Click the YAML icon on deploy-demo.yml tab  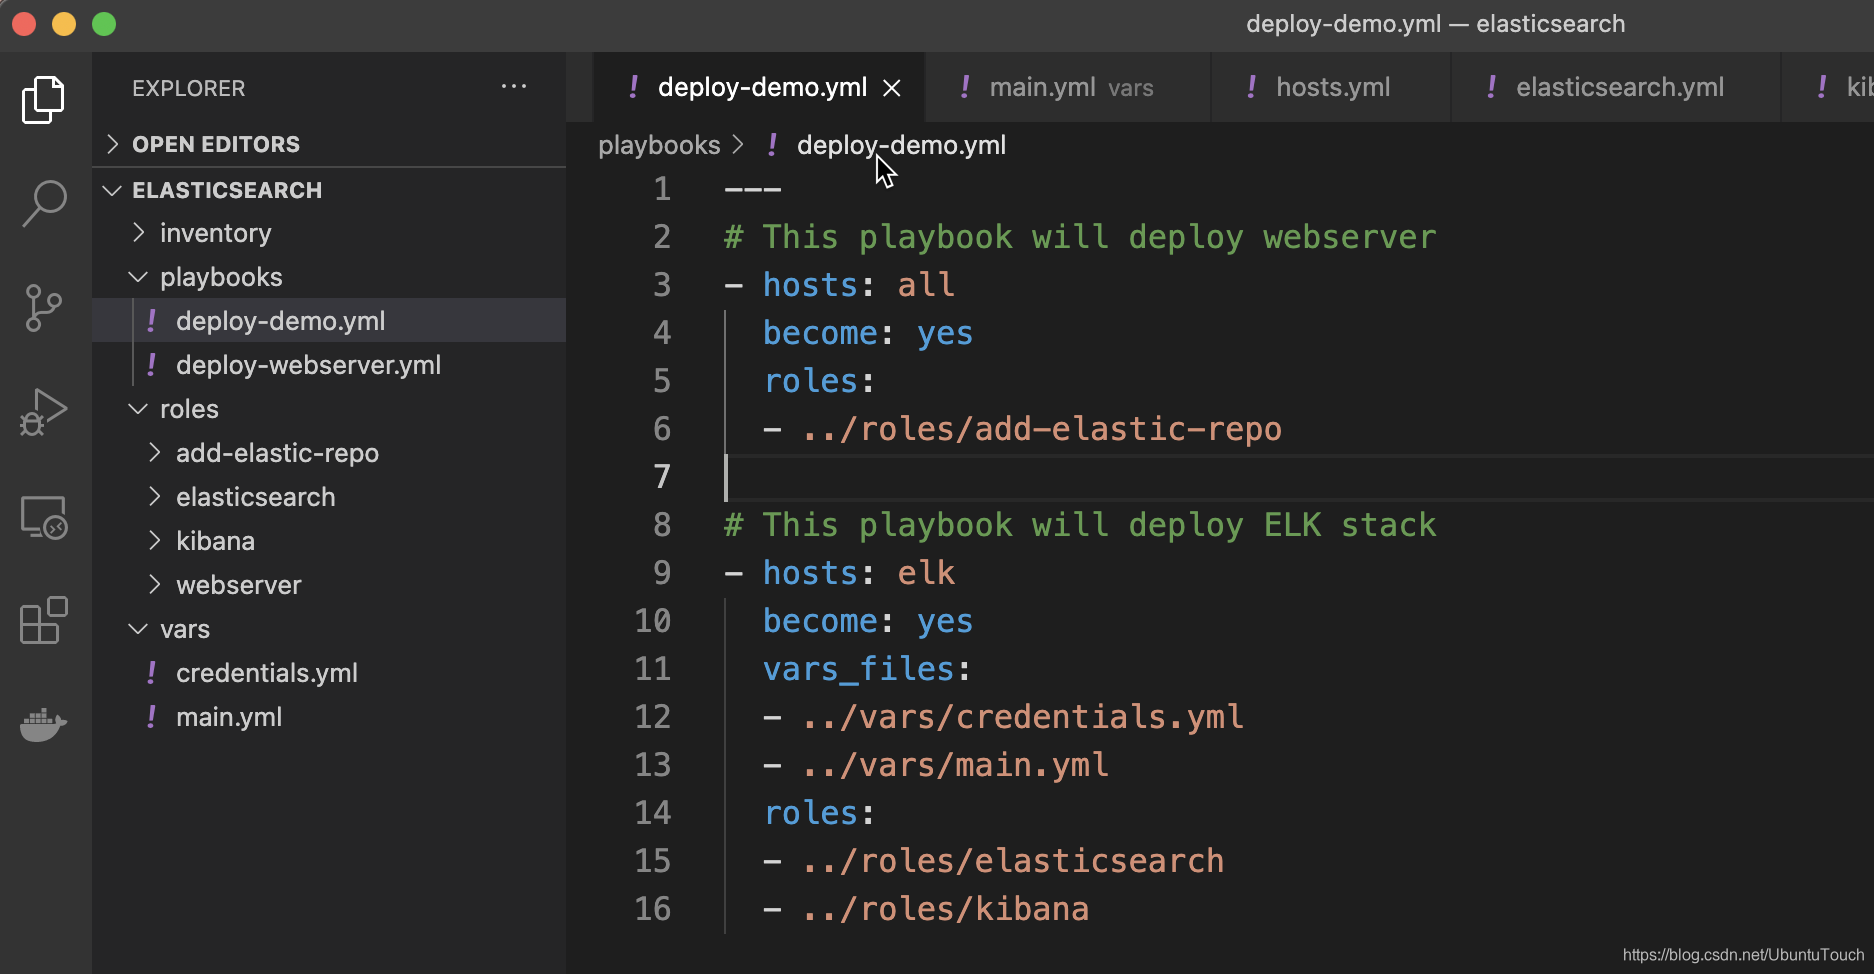coord(633,87)
